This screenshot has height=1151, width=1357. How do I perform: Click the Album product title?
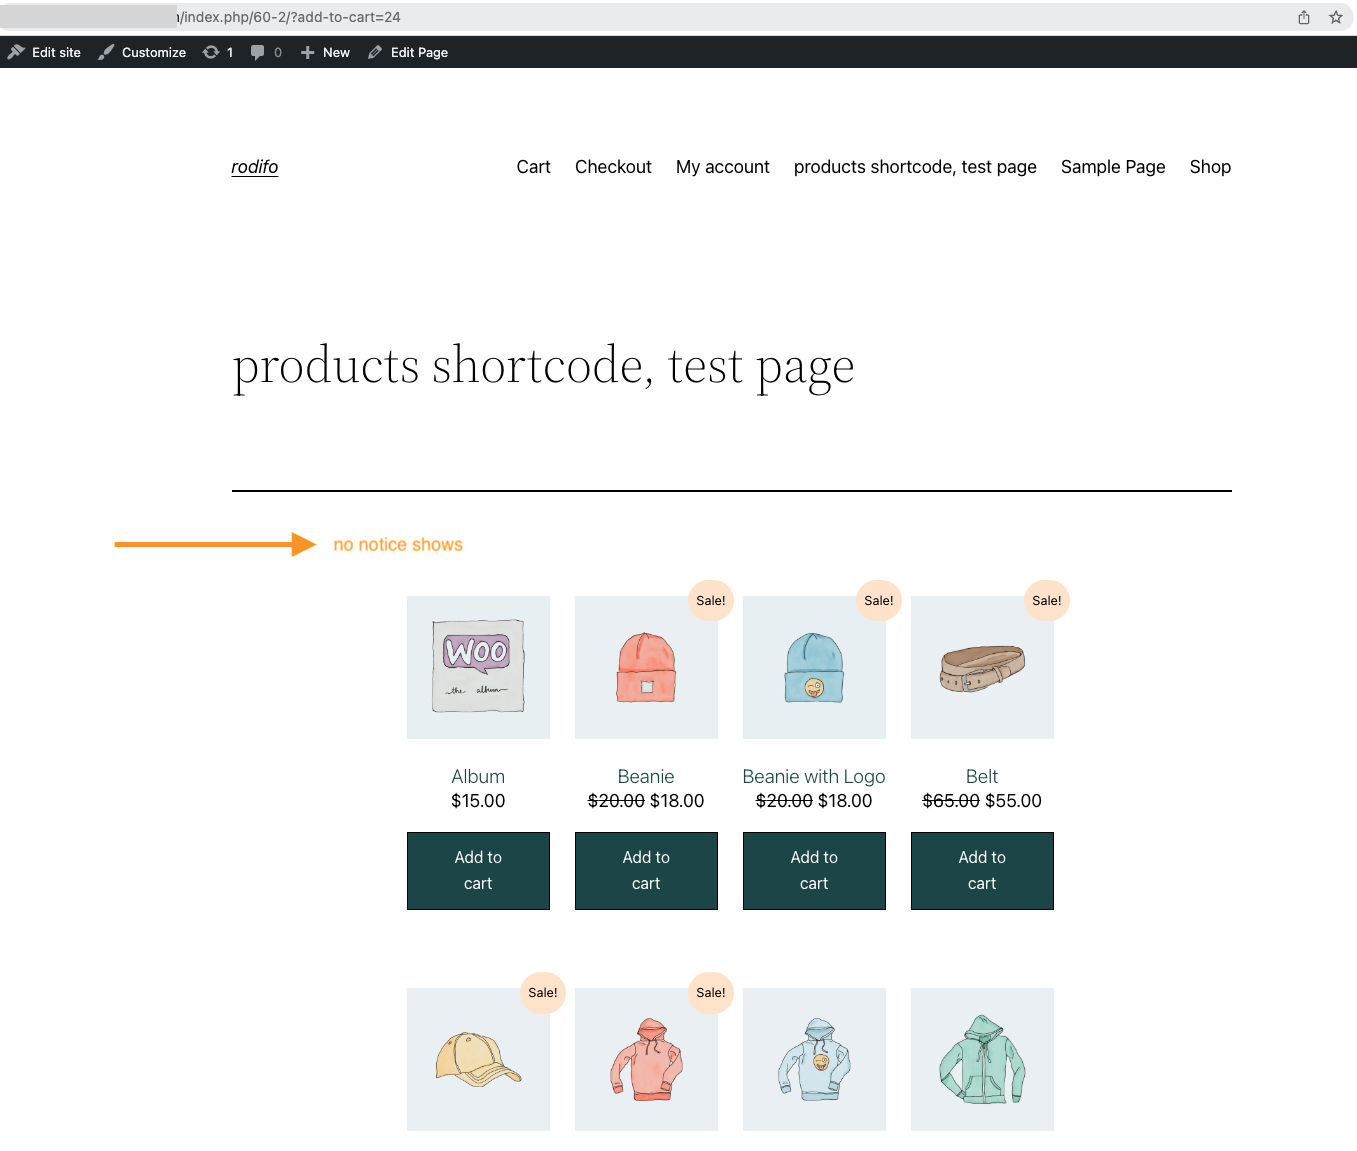tap(478, 776)
